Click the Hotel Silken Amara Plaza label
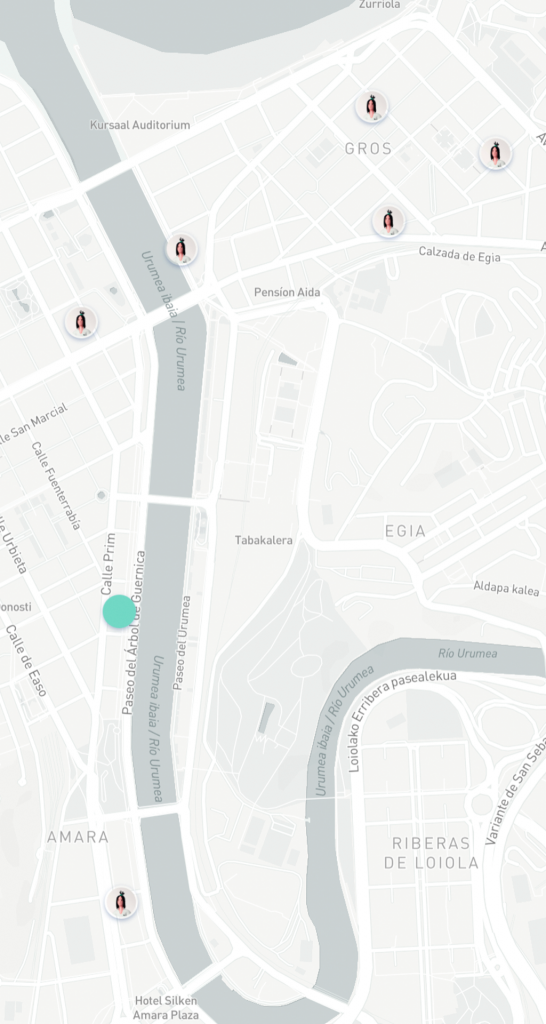 point(166,1008)
